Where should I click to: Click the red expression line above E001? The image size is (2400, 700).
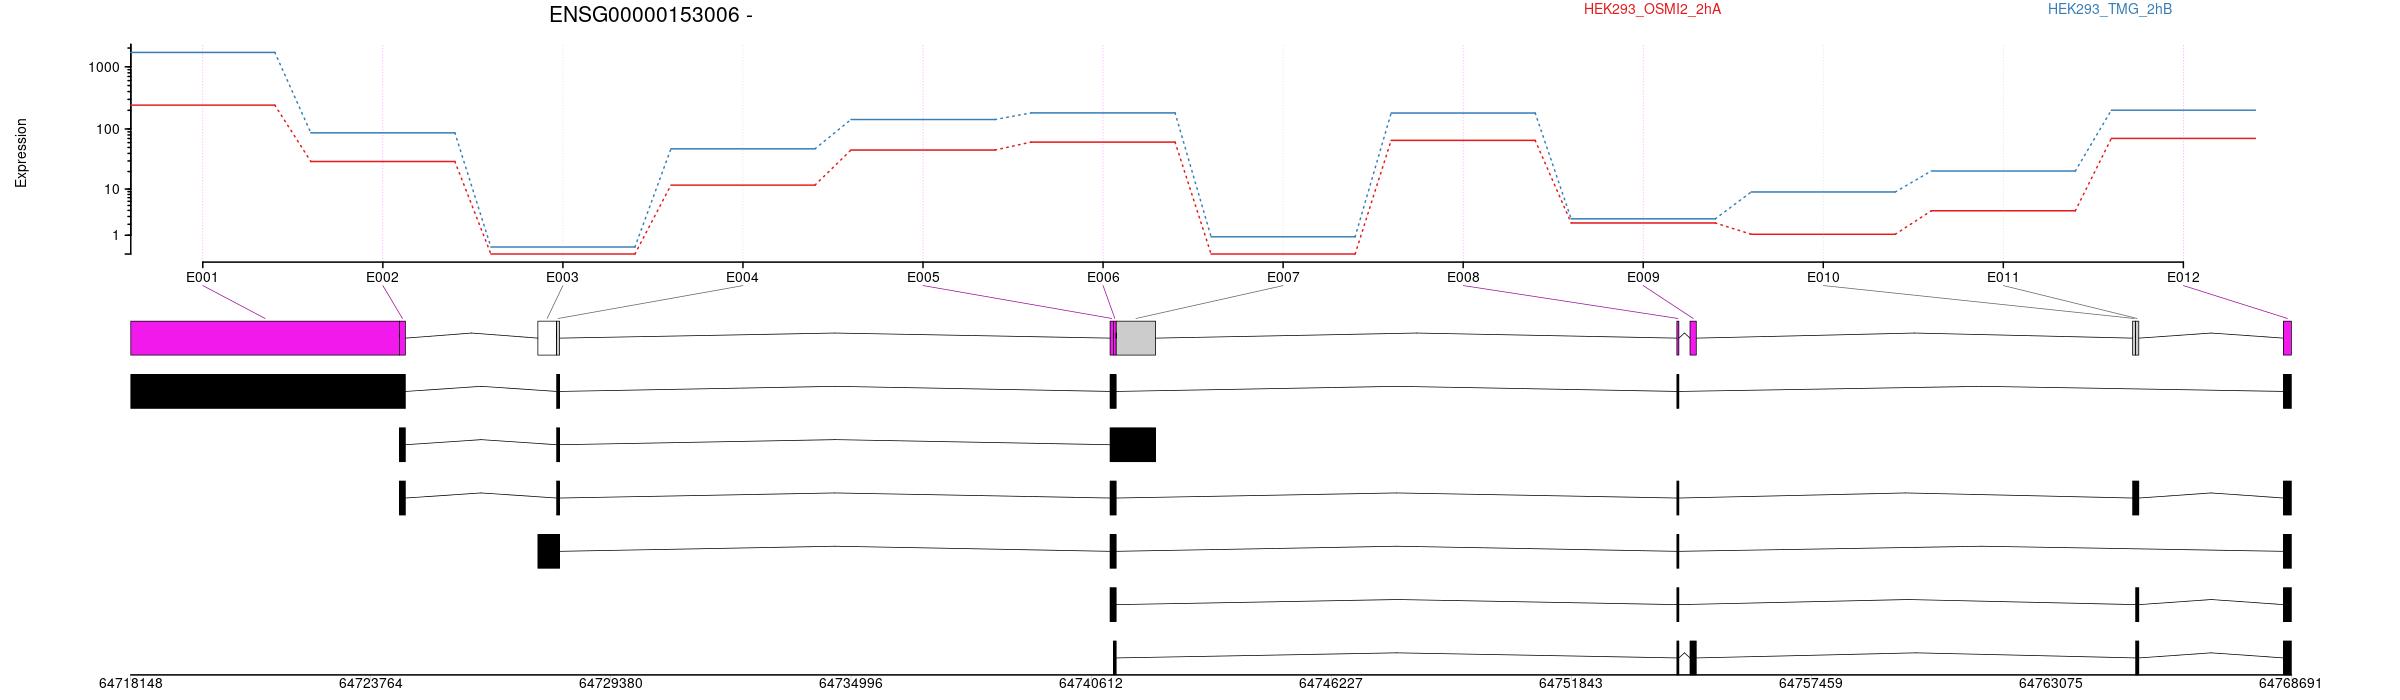coord(202,105)
